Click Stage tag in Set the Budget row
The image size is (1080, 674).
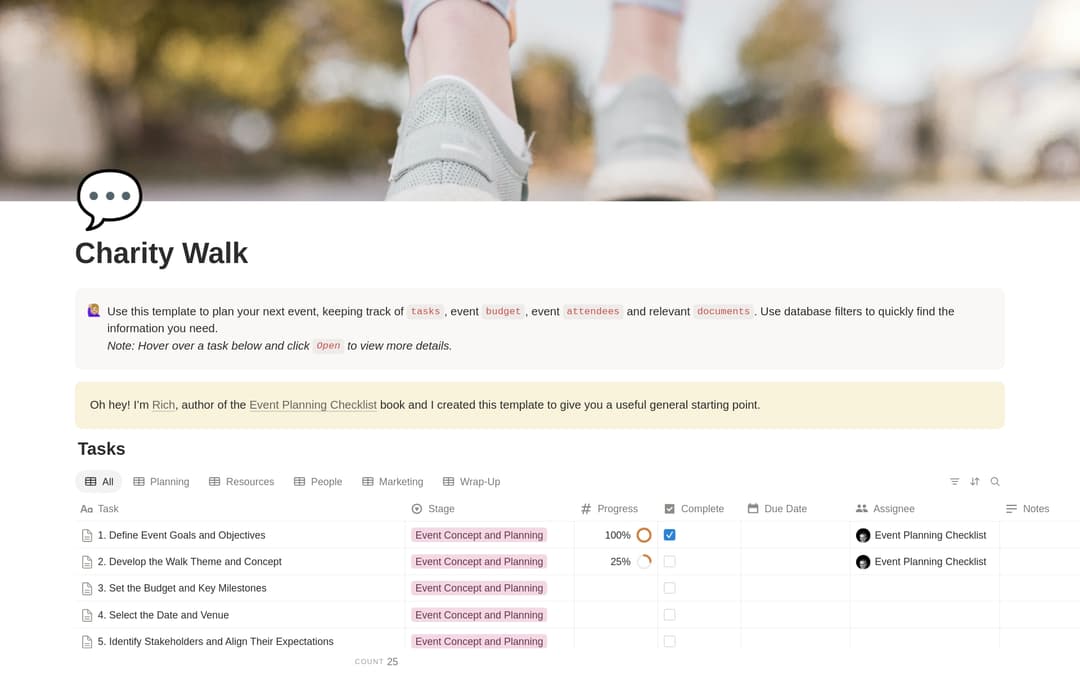(479, 588)
